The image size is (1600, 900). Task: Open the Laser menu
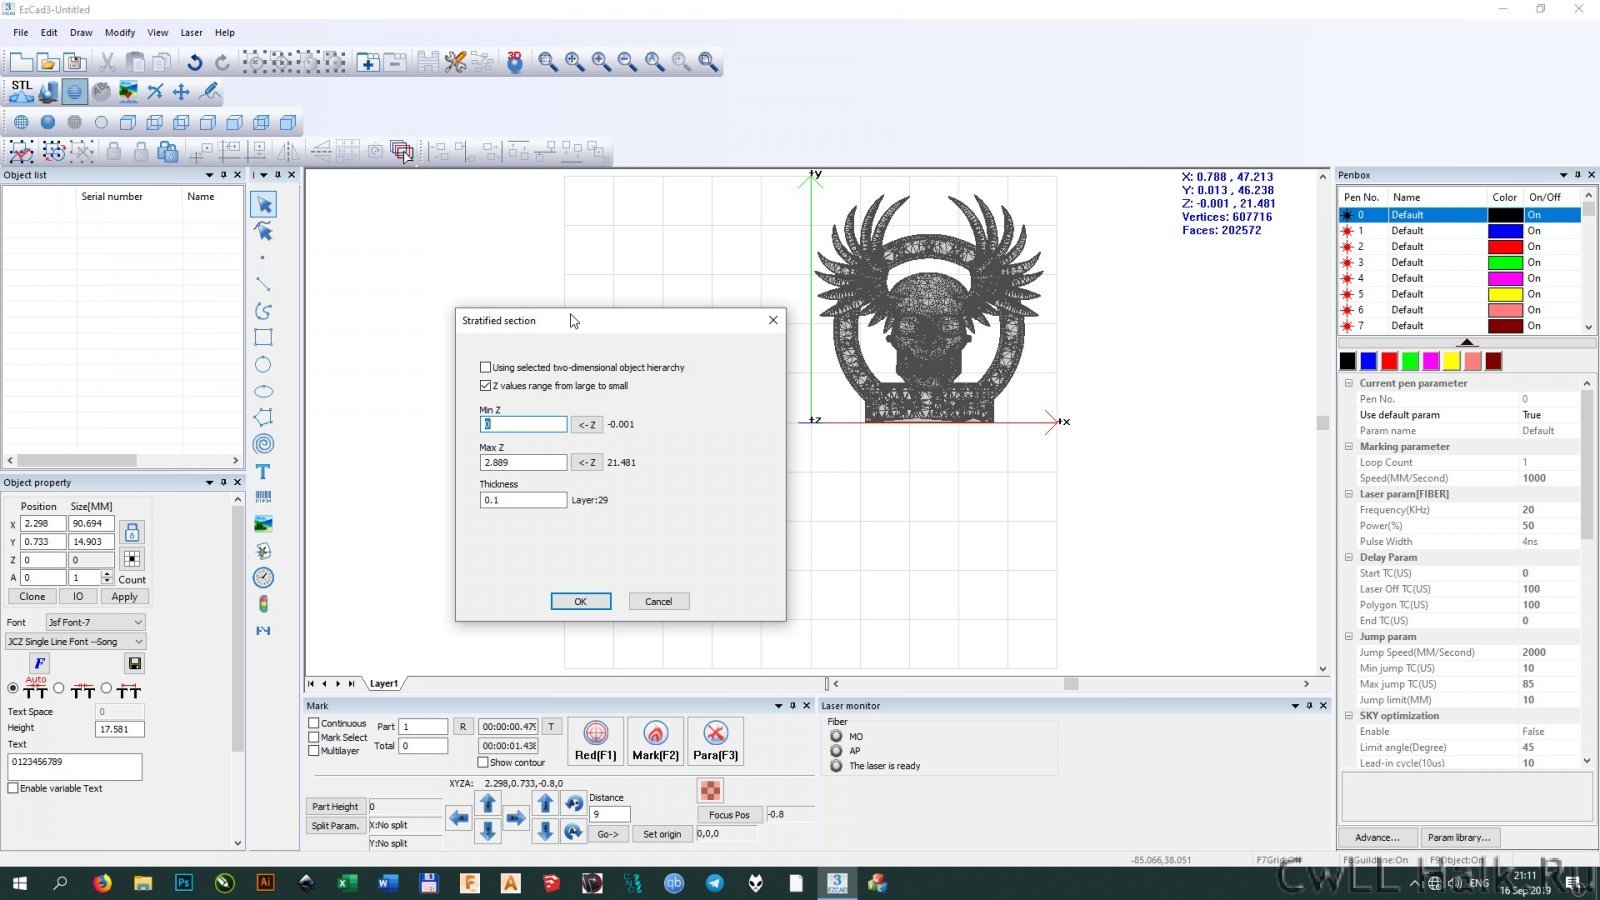(191, 32)
